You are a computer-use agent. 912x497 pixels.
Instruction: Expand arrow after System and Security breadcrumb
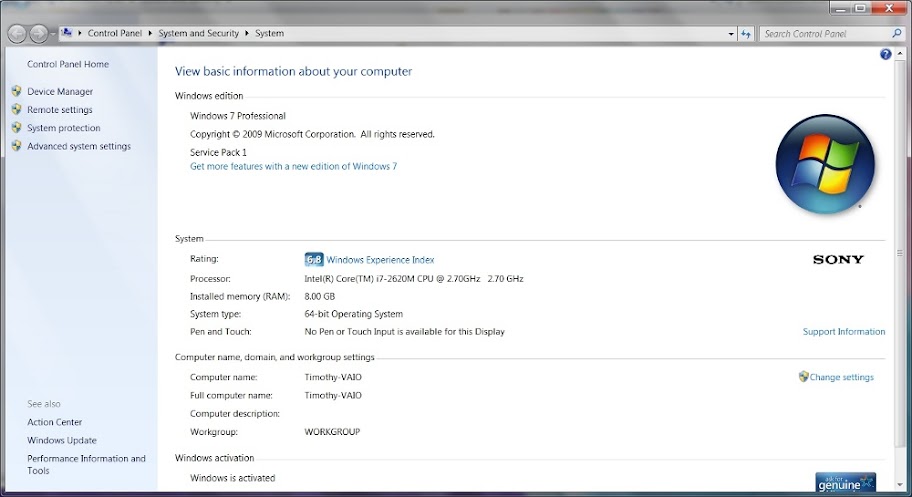(x=247, y=33)
